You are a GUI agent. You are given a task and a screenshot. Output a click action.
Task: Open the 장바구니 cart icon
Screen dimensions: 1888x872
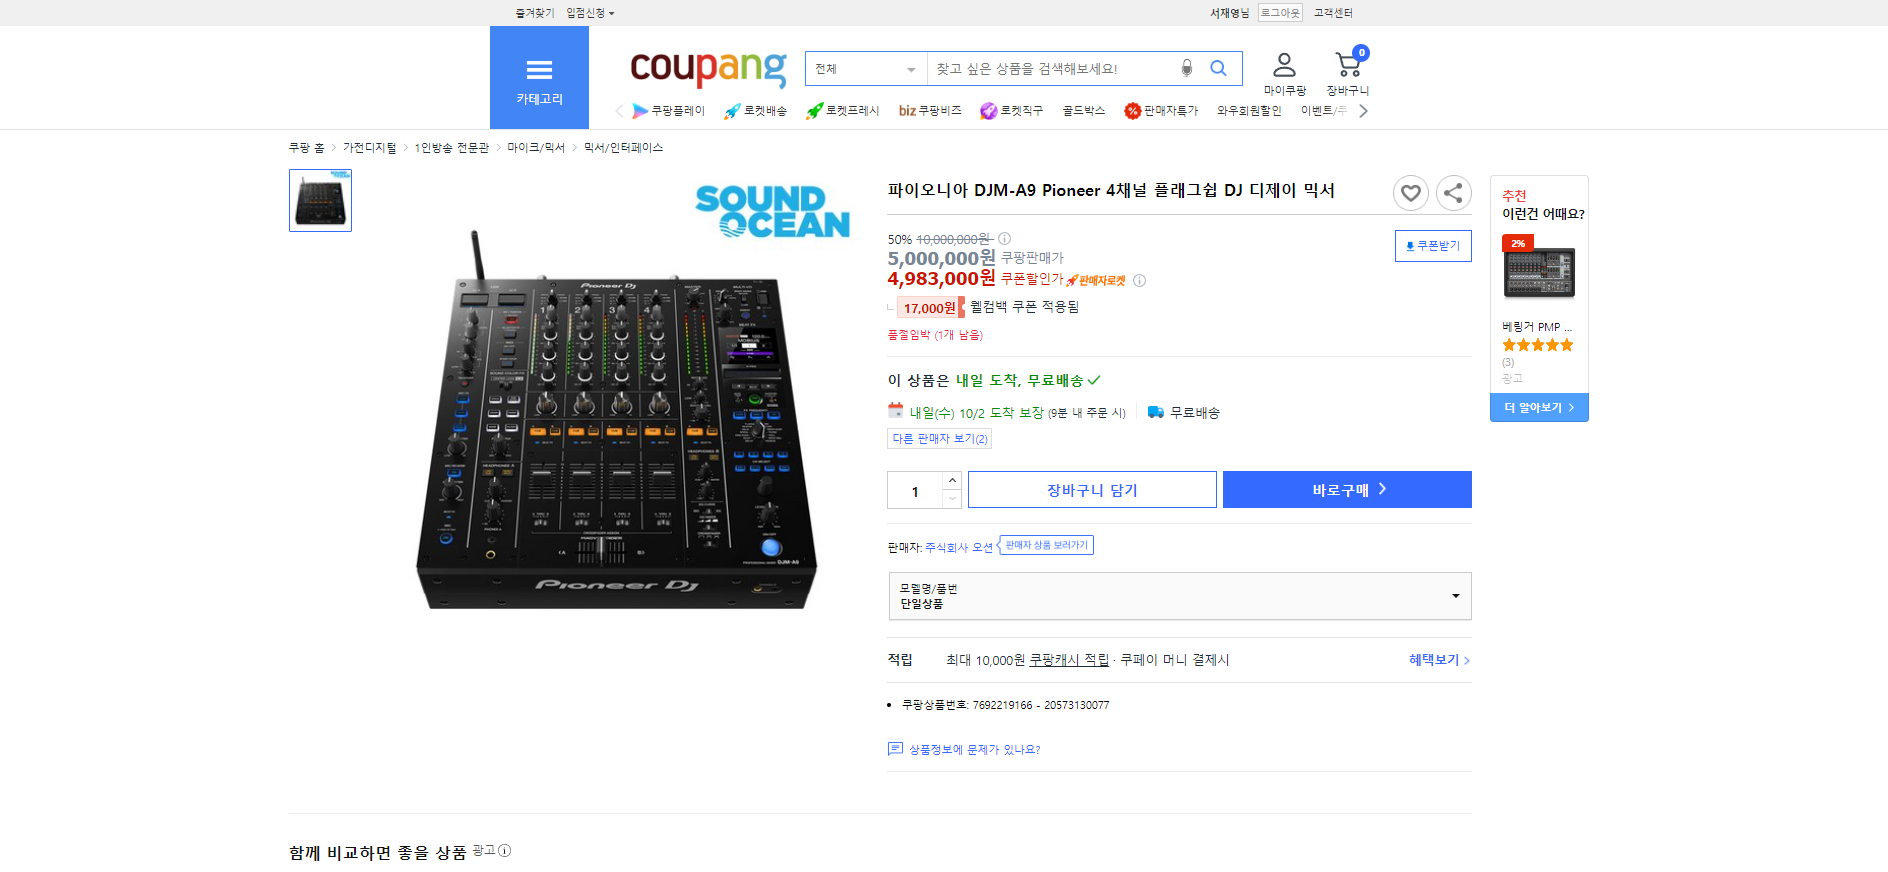[1348, 74]
